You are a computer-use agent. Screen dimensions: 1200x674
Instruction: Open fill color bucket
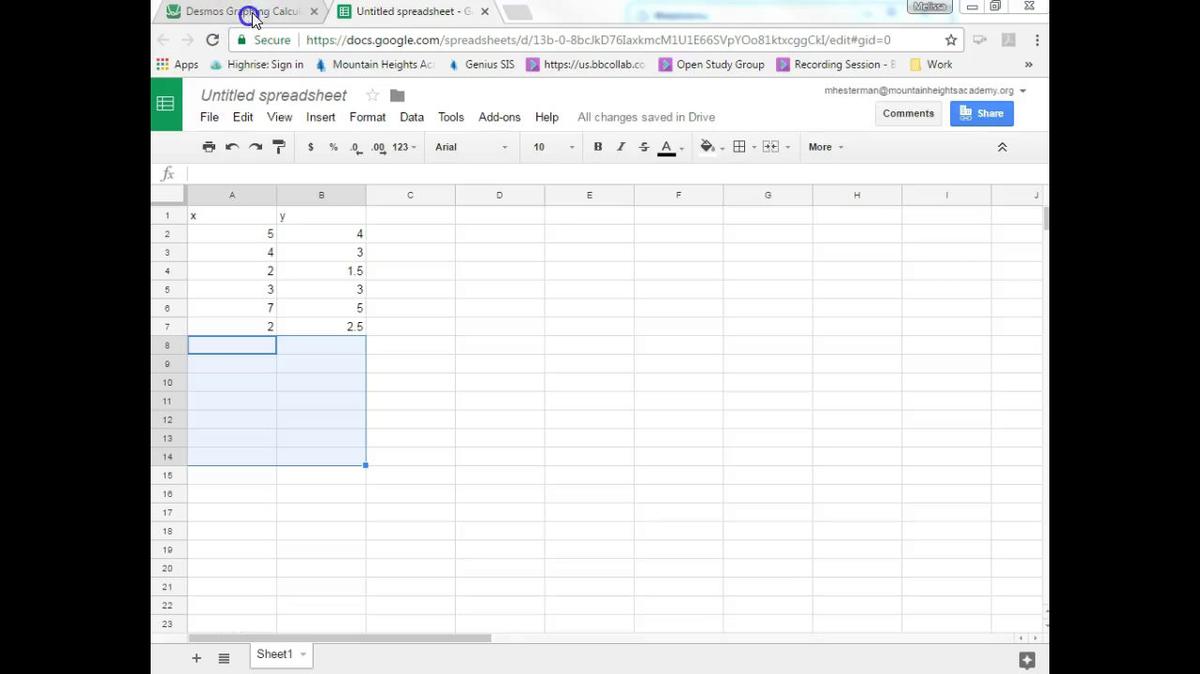pyautogui.click(x=707, y=147)
